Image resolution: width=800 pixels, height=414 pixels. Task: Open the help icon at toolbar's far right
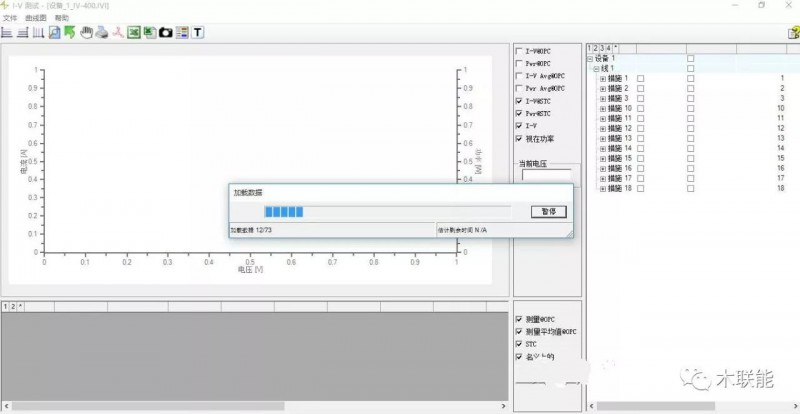(x=793, y=34)
